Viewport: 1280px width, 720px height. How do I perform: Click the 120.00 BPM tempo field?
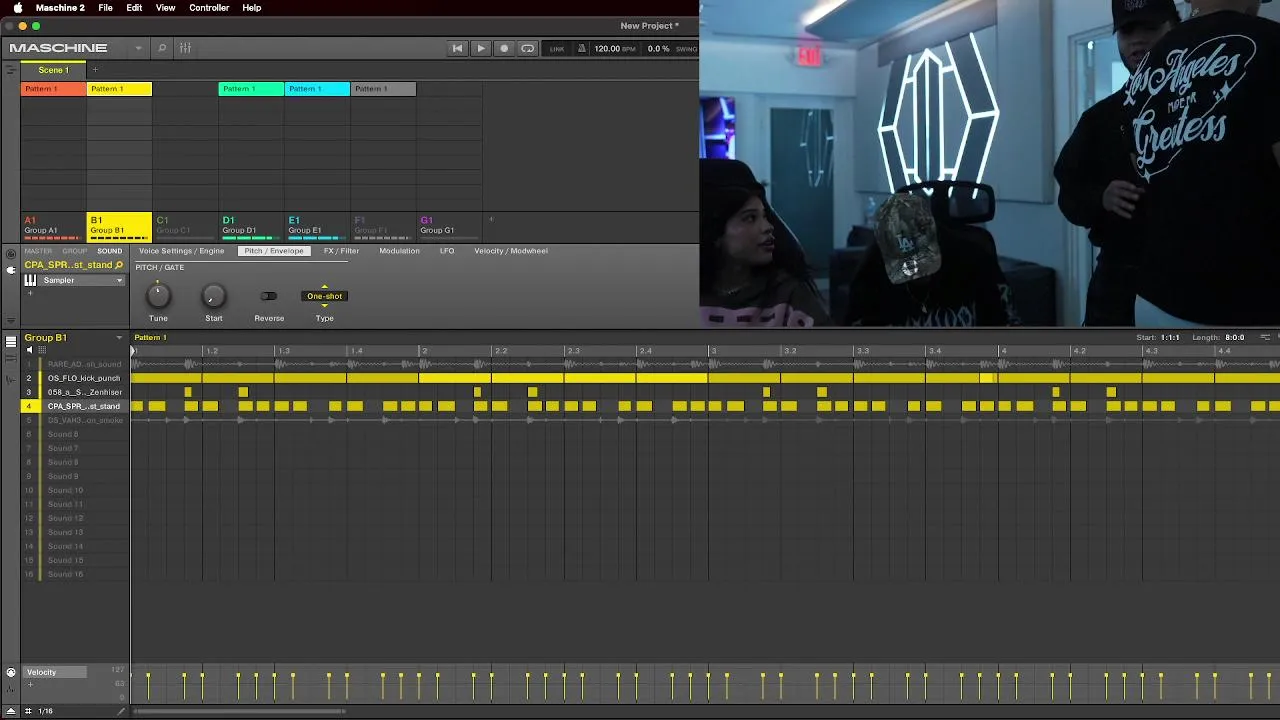(x=614, y=48)
